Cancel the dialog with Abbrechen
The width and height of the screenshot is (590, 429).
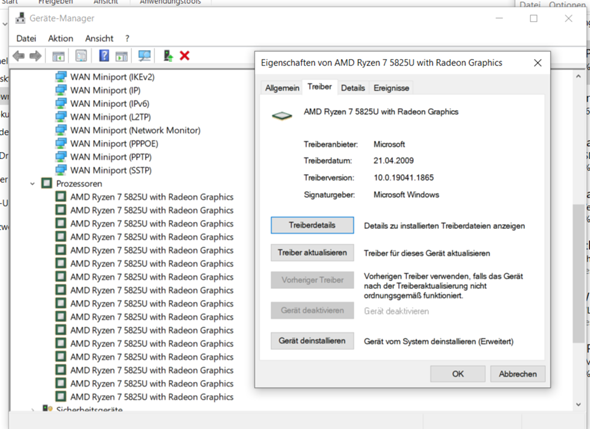point(518,374)
